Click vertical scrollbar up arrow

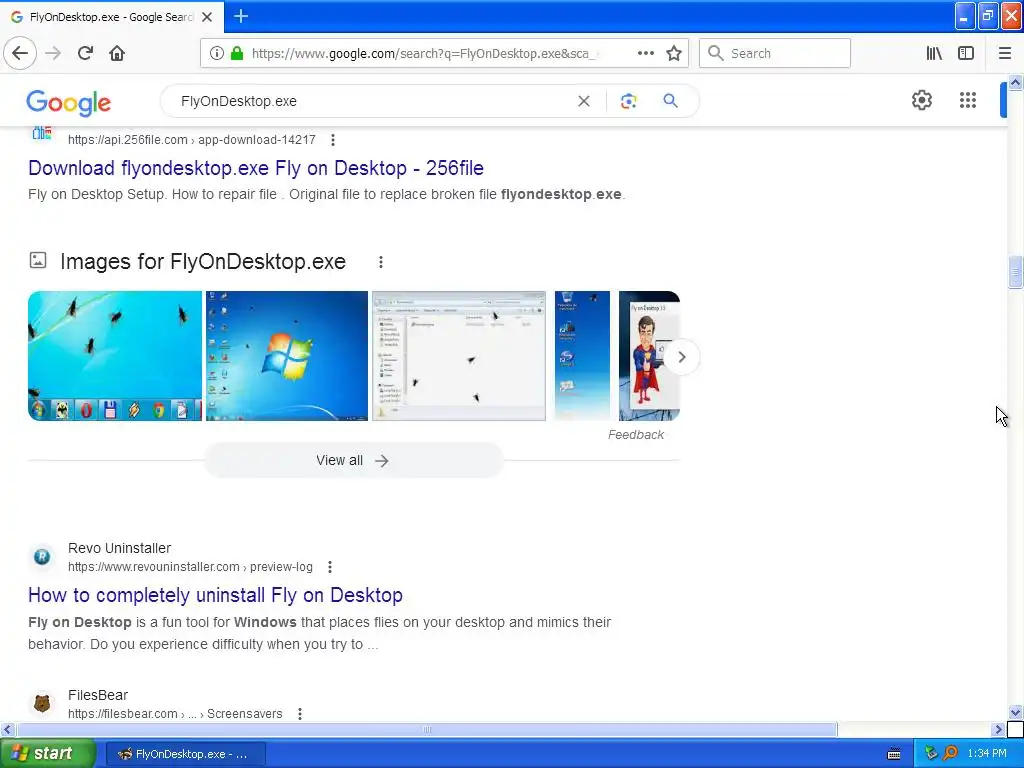coord(1015,82)
